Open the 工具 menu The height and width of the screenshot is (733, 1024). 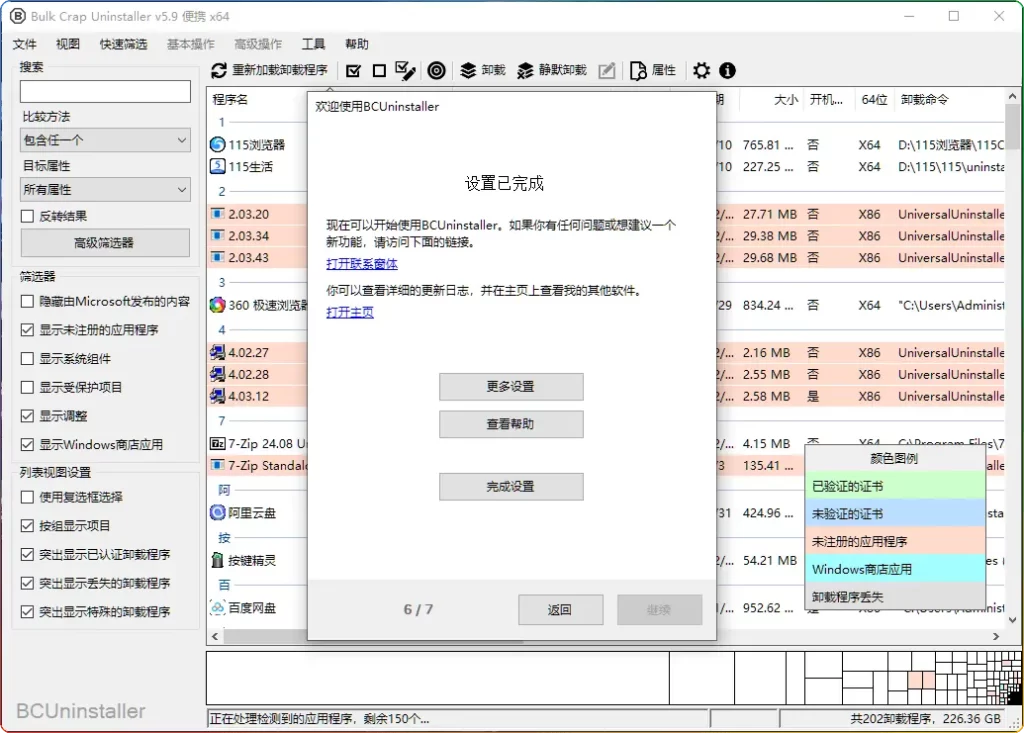pos(313,44)
